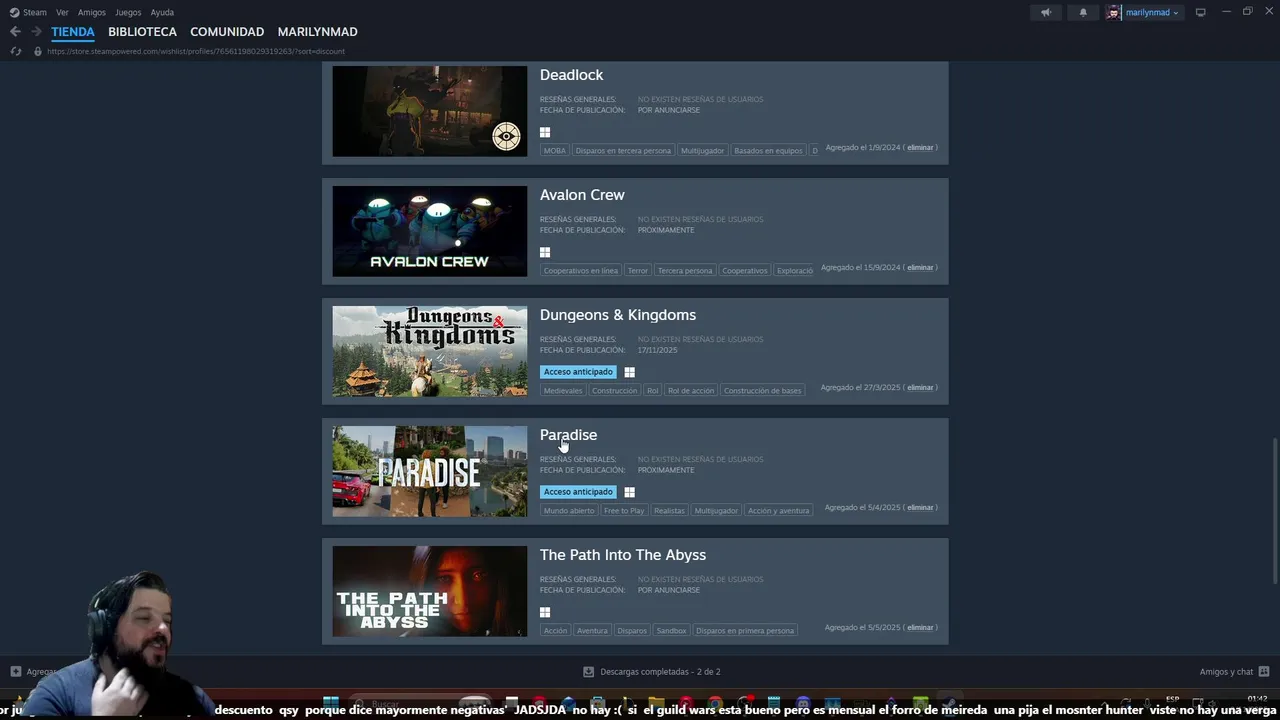Select the Tercera persona tag
Viewport: 1280px width, 720px height.
[685, 271]
